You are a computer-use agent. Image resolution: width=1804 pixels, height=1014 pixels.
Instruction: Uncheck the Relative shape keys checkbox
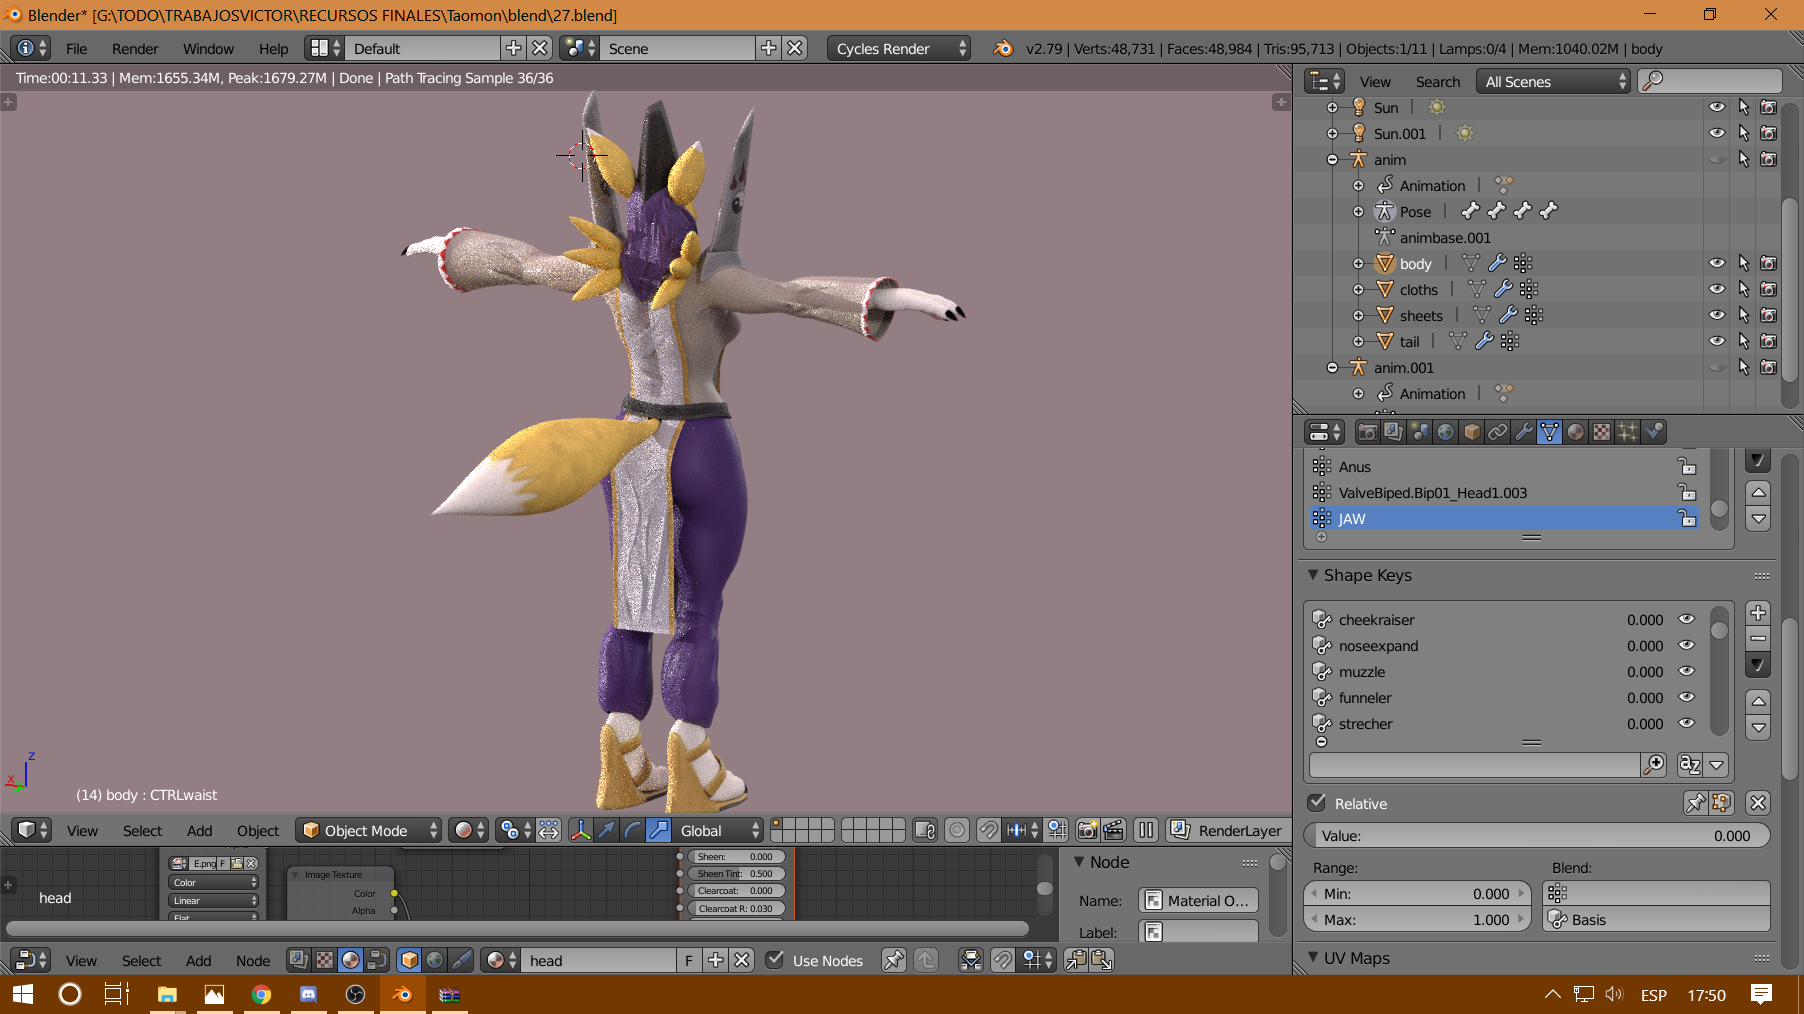tap(1318, 803)
